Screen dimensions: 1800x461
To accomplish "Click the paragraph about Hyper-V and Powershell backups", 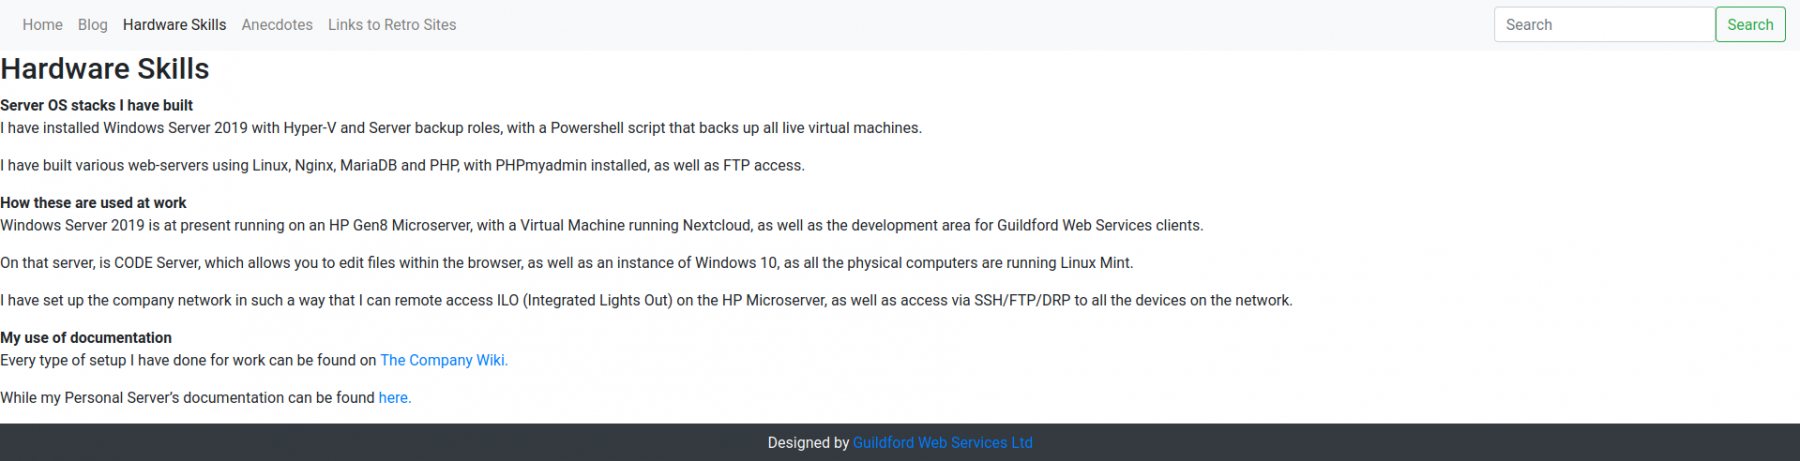I will (x=461, y=128).
